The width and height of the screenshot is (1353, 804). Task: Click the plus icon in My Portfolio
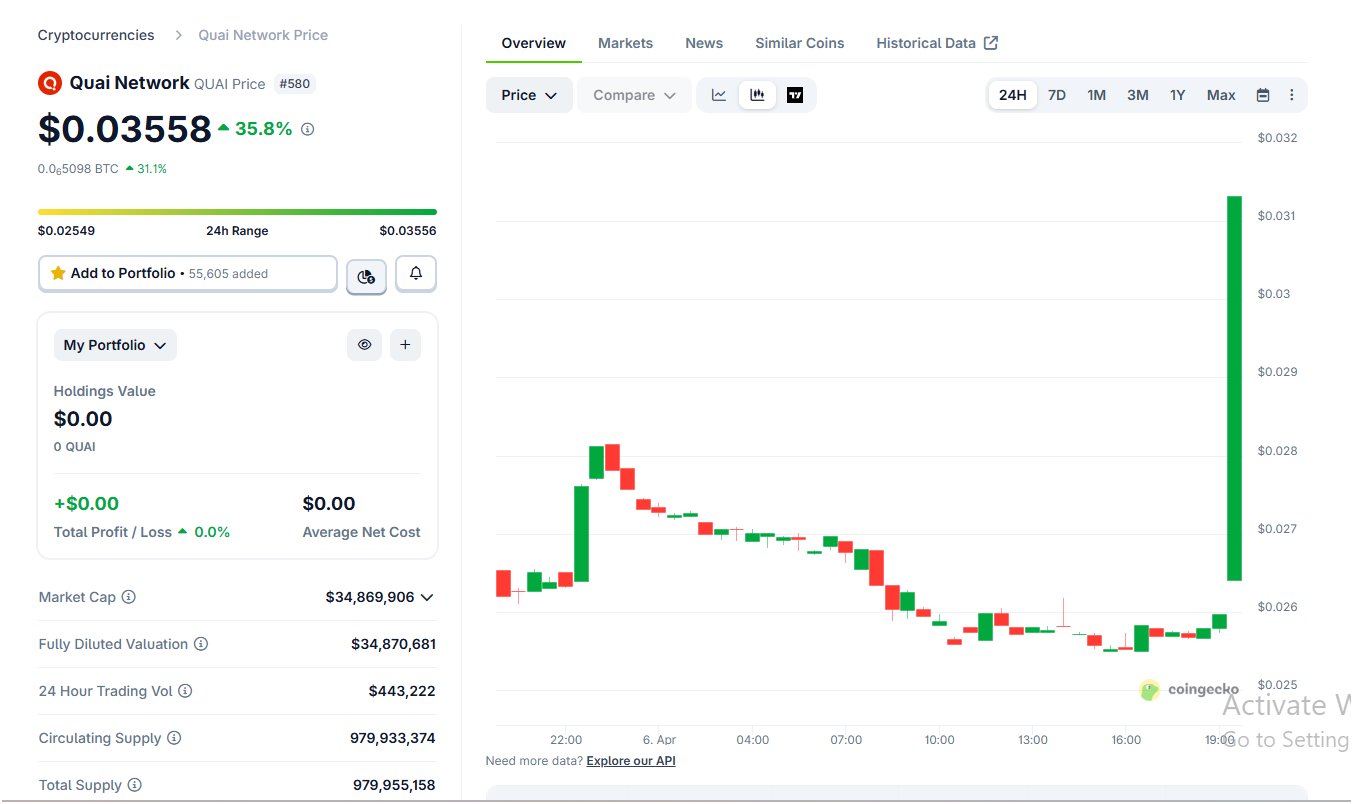(405, 345)
